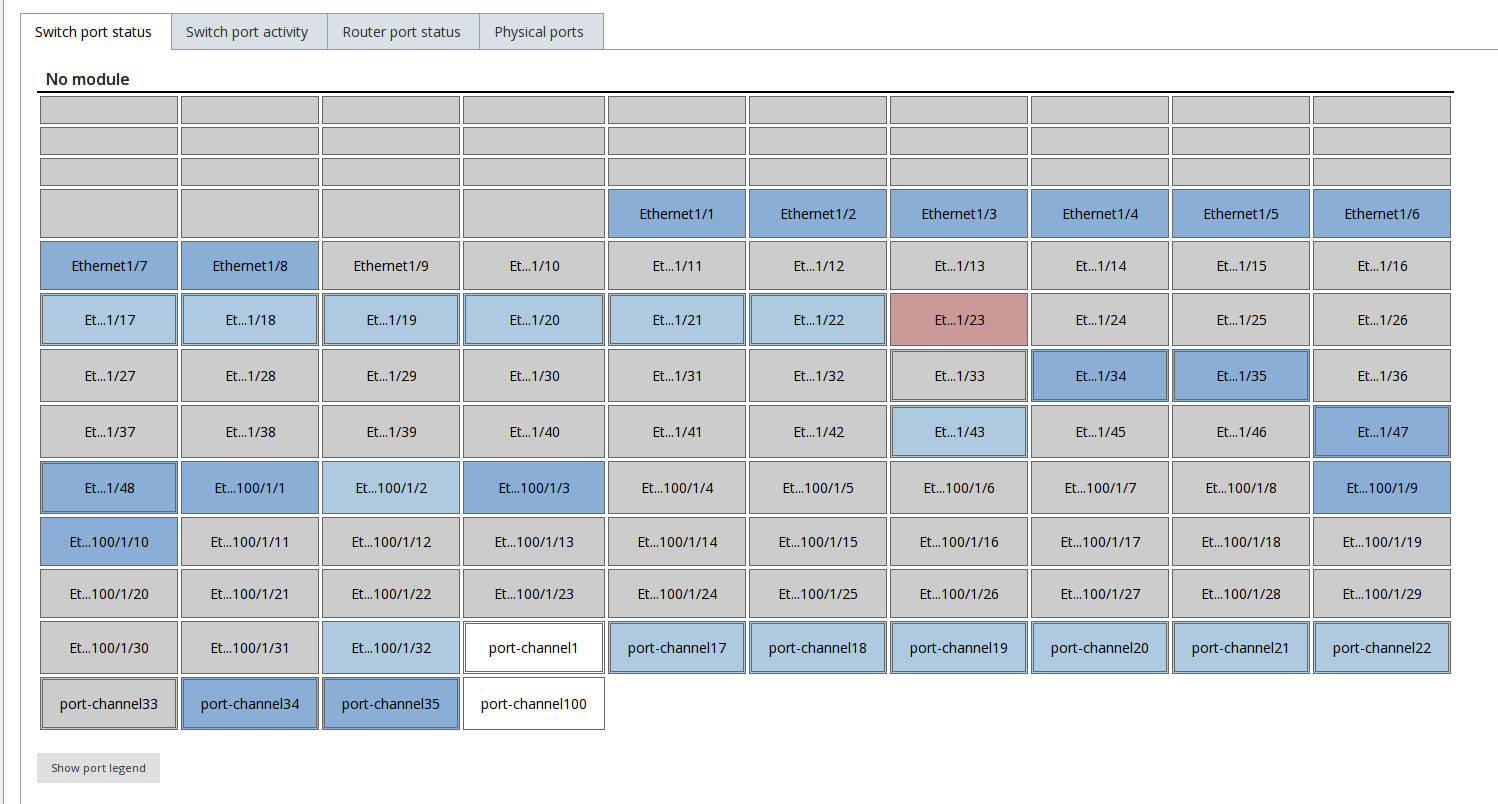Image resolution: width=1498 pixels, height=804 pixels.
Task: Open port Et...100/1/24
Action: pos(677,594)
